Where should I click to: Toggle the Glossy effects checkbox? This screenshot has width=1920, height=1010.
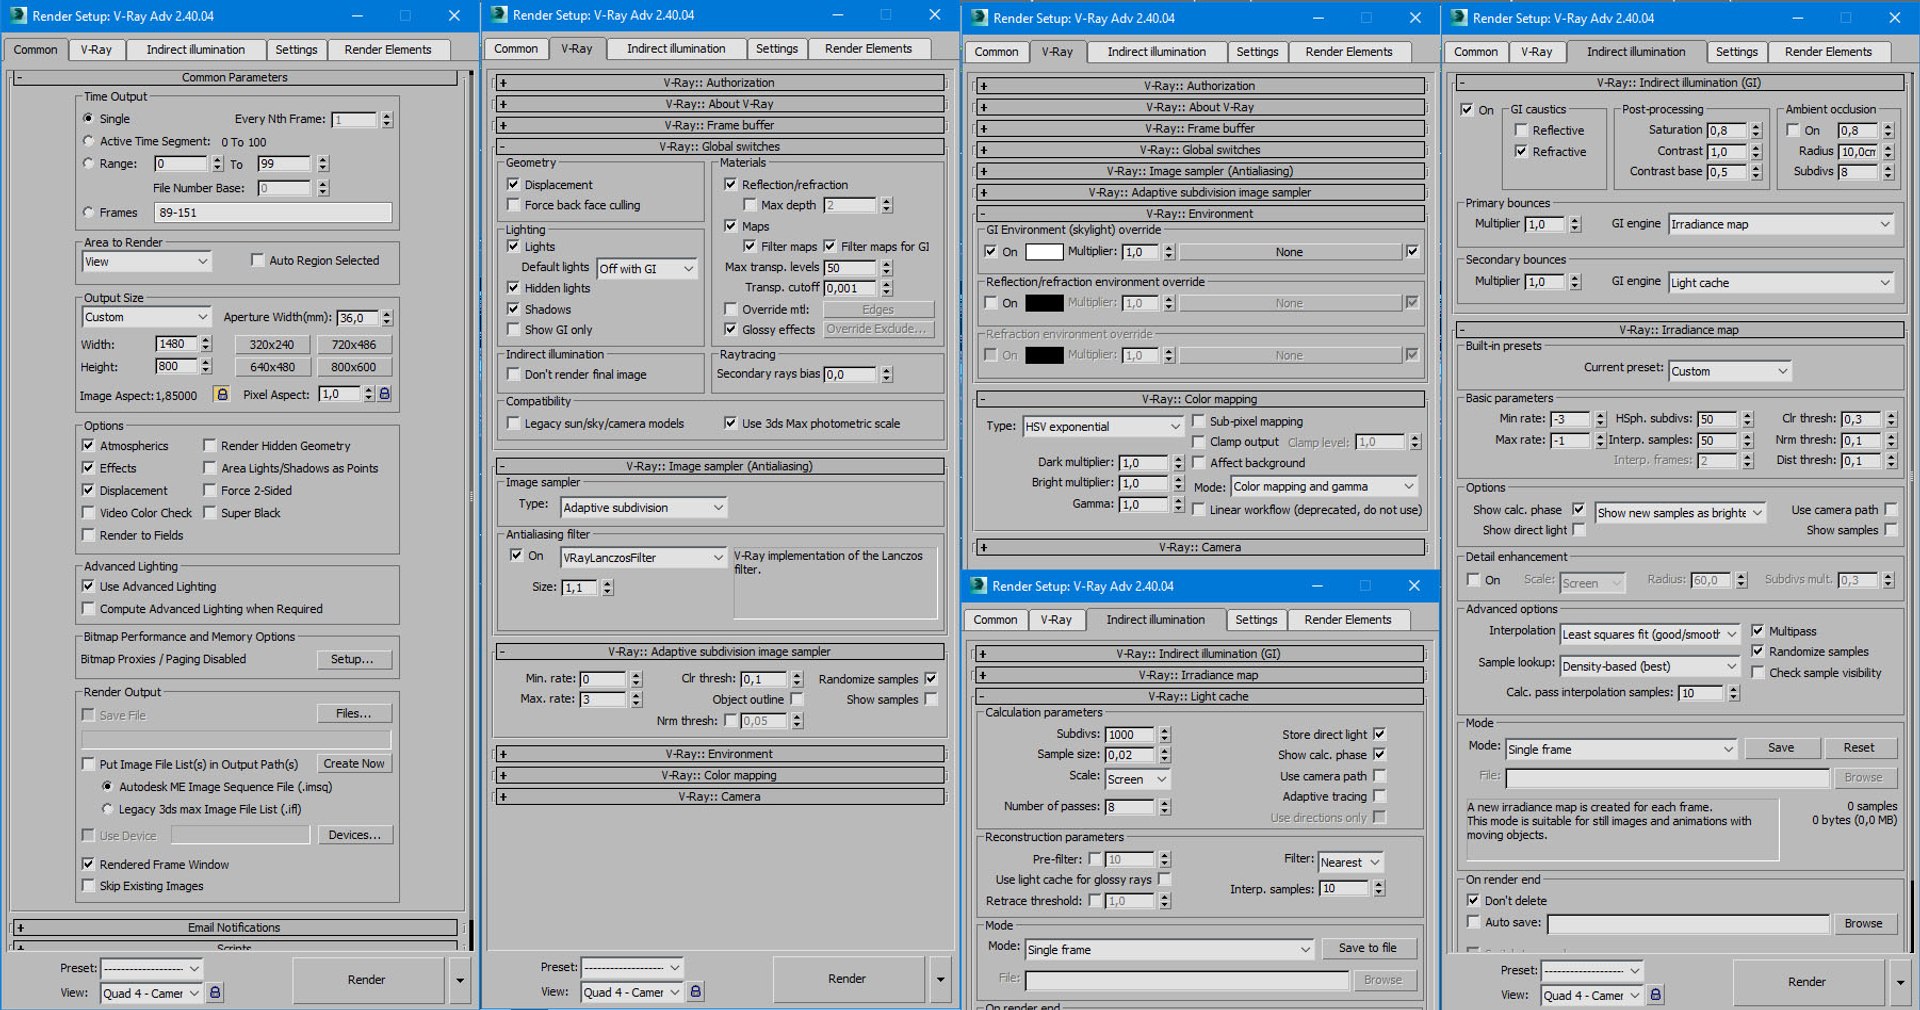(730, 330)
